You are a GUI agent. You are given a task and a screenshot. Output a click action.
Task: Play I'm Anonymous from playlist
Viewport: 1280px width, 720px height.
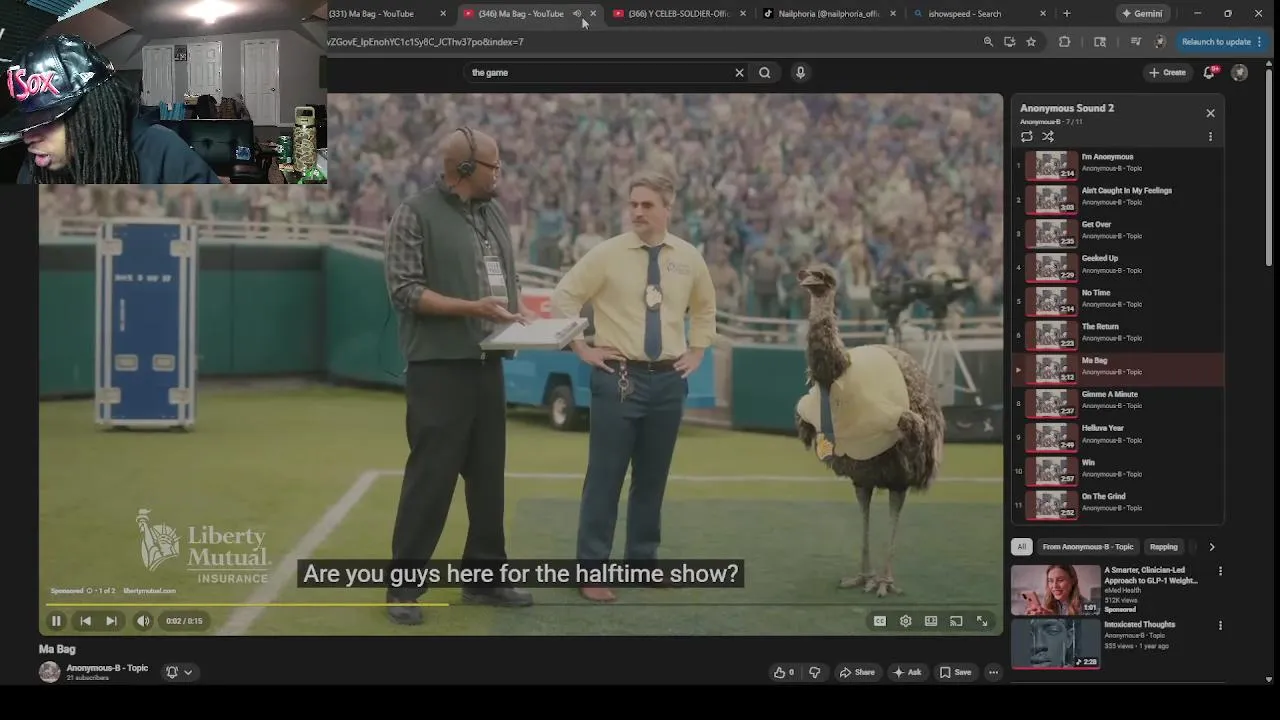[1118, 165]
